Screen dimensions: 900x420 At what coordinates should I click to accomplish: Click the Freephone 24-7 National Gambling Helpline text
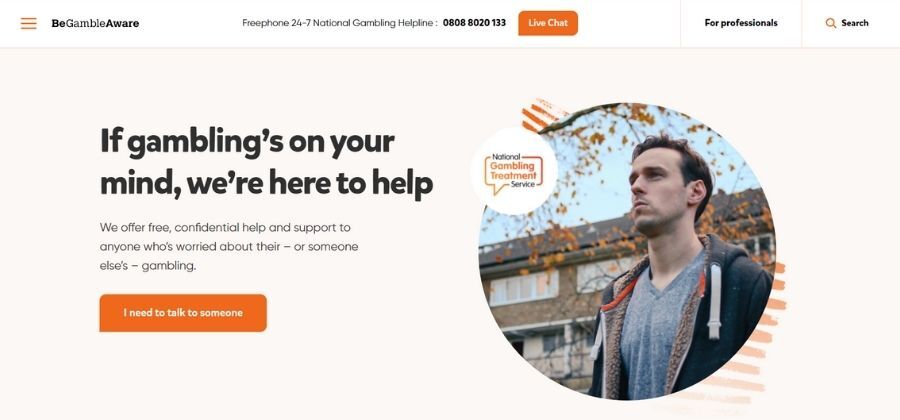click(x=340, y=23)
